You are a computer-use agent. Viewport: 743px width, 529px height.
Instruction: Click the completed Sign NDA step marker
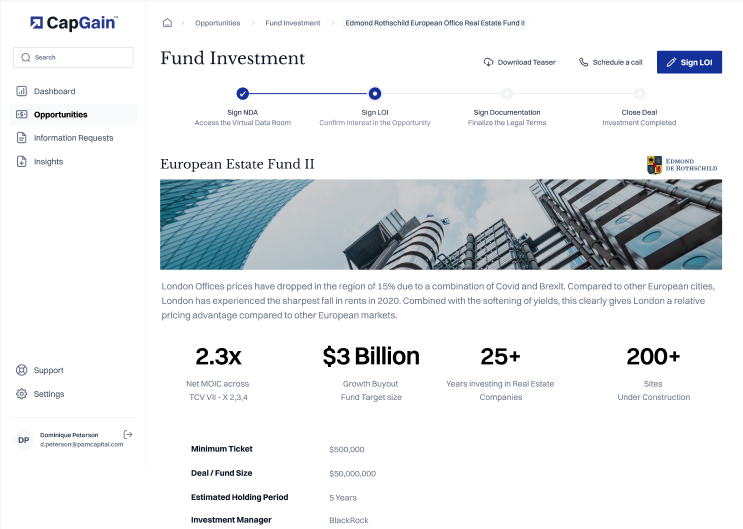[x=243, y=94]
